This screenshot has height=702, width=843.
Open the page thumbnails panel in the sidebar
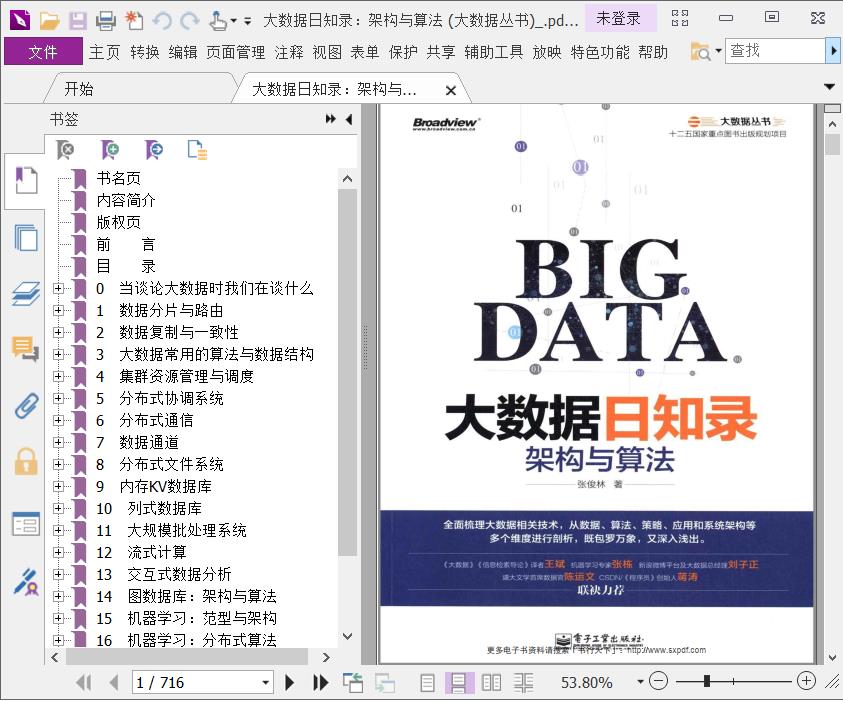pos(26,238)
